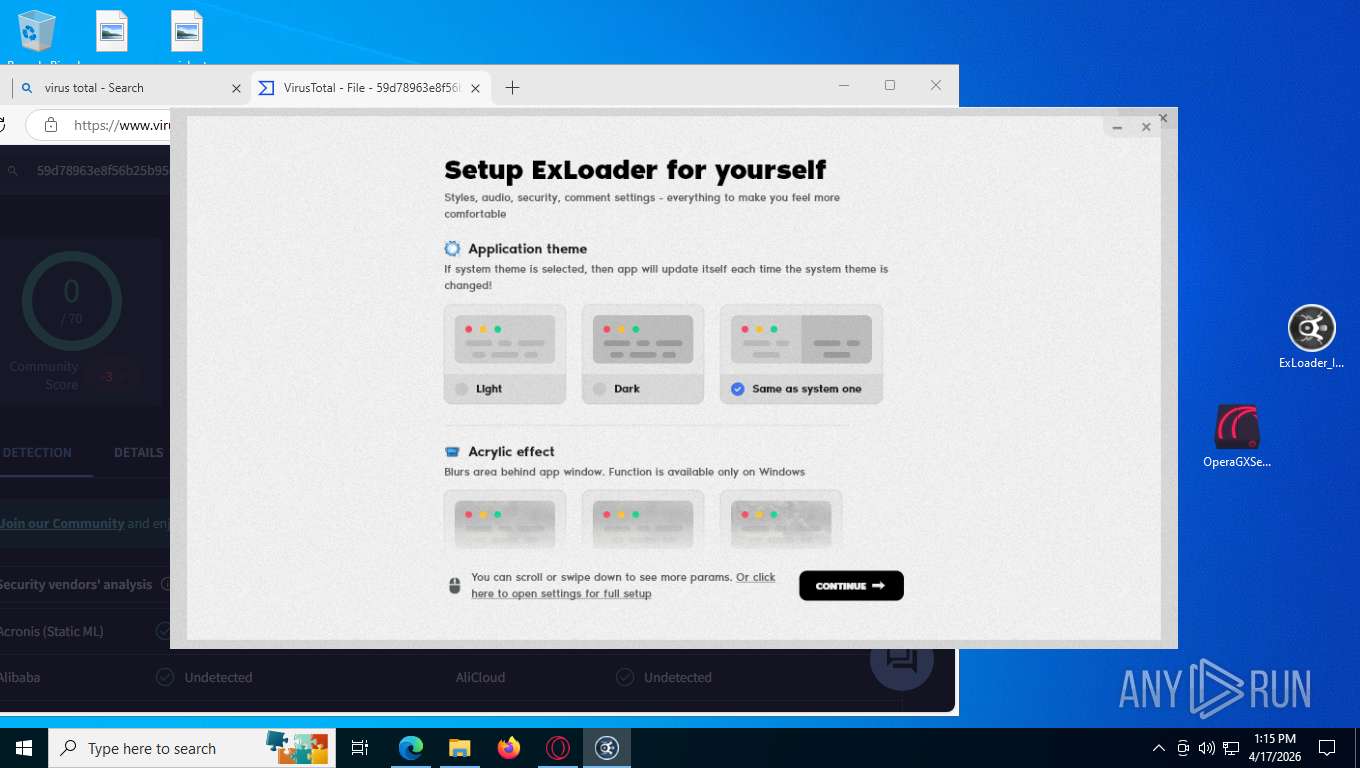Click the lock icon in browser address bar
This screenshot has height=768, width=1360.
(x=49, y=126)
